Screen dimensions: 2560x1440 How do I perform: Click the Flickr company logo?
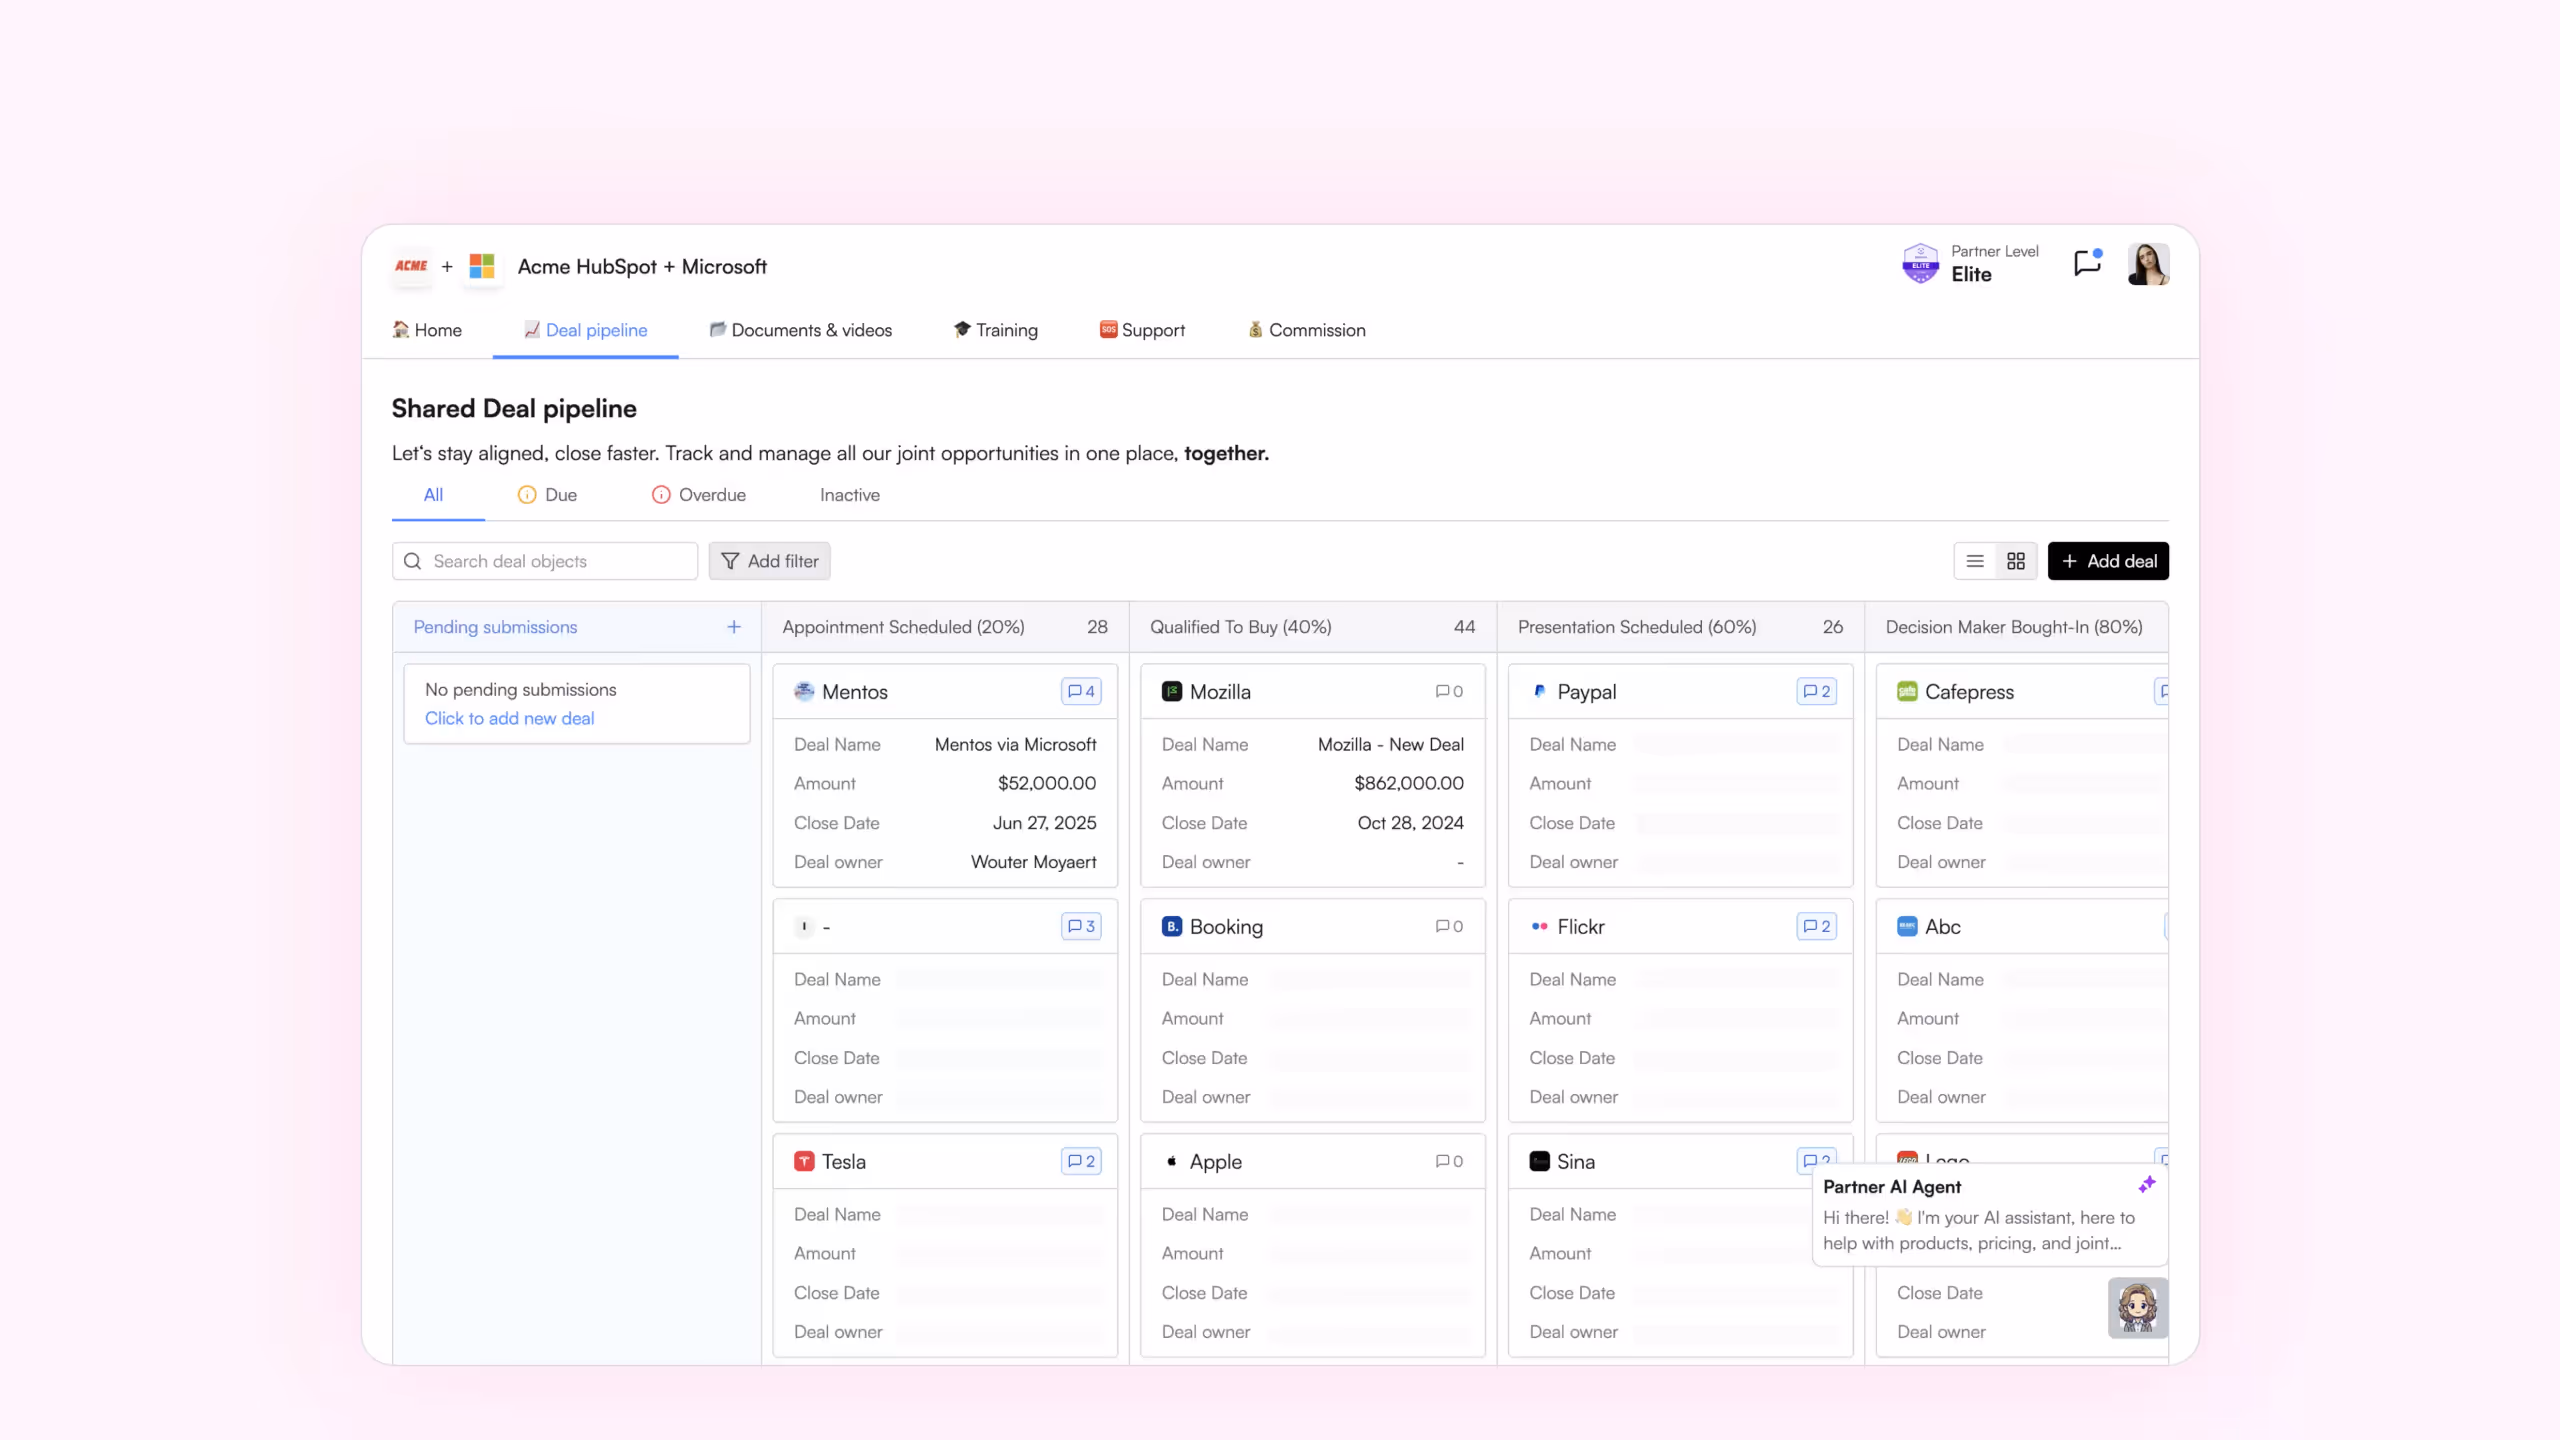tap(1540, 926)
